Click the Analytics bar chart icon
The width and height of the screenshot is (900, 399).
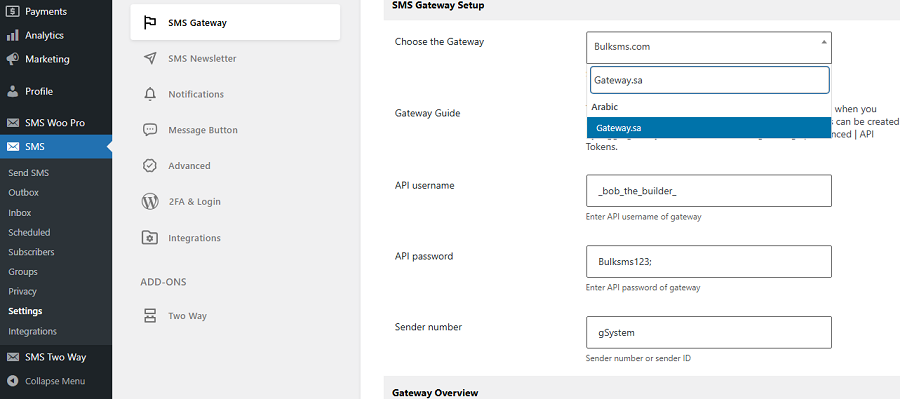coord(13,36)
